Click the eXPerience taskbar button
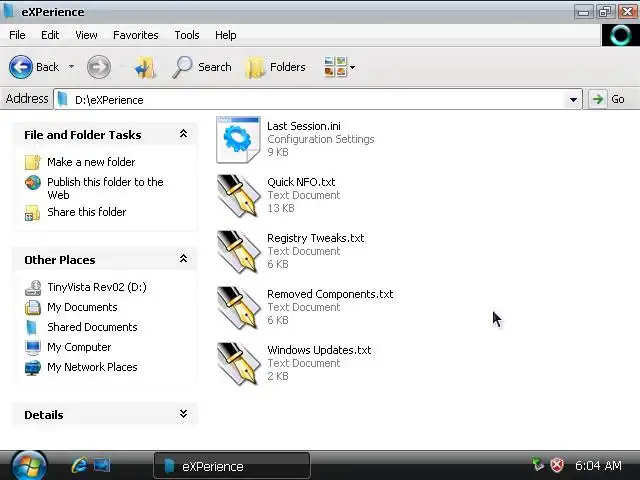This screenshot has height=480, width=640. [x=231, y=466]
